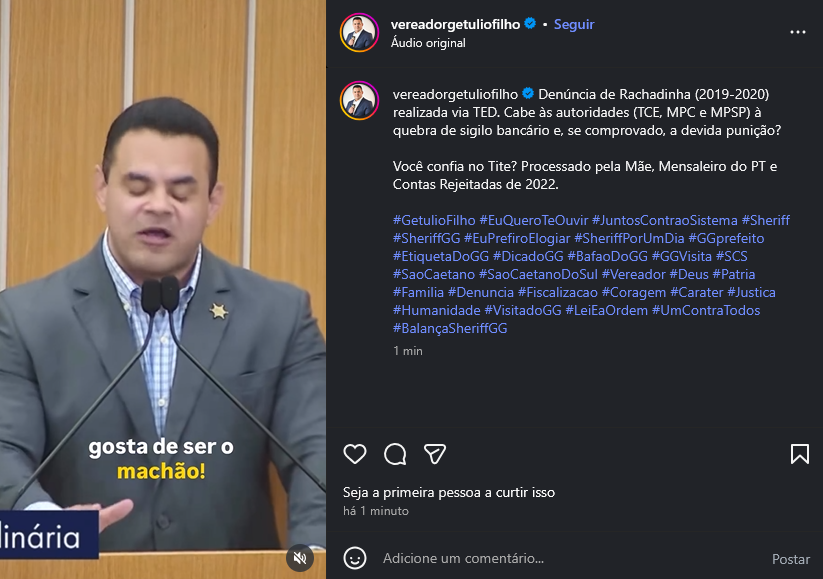Share post using paper plane icon
This screenshot has height=579, width=823.
pyautogui.click(x=435, y=454)
